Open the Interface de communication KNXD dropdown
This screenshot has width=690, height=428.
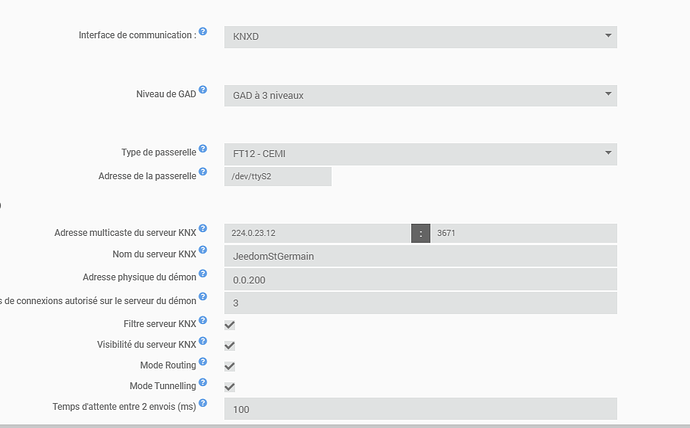click(420, 37)
